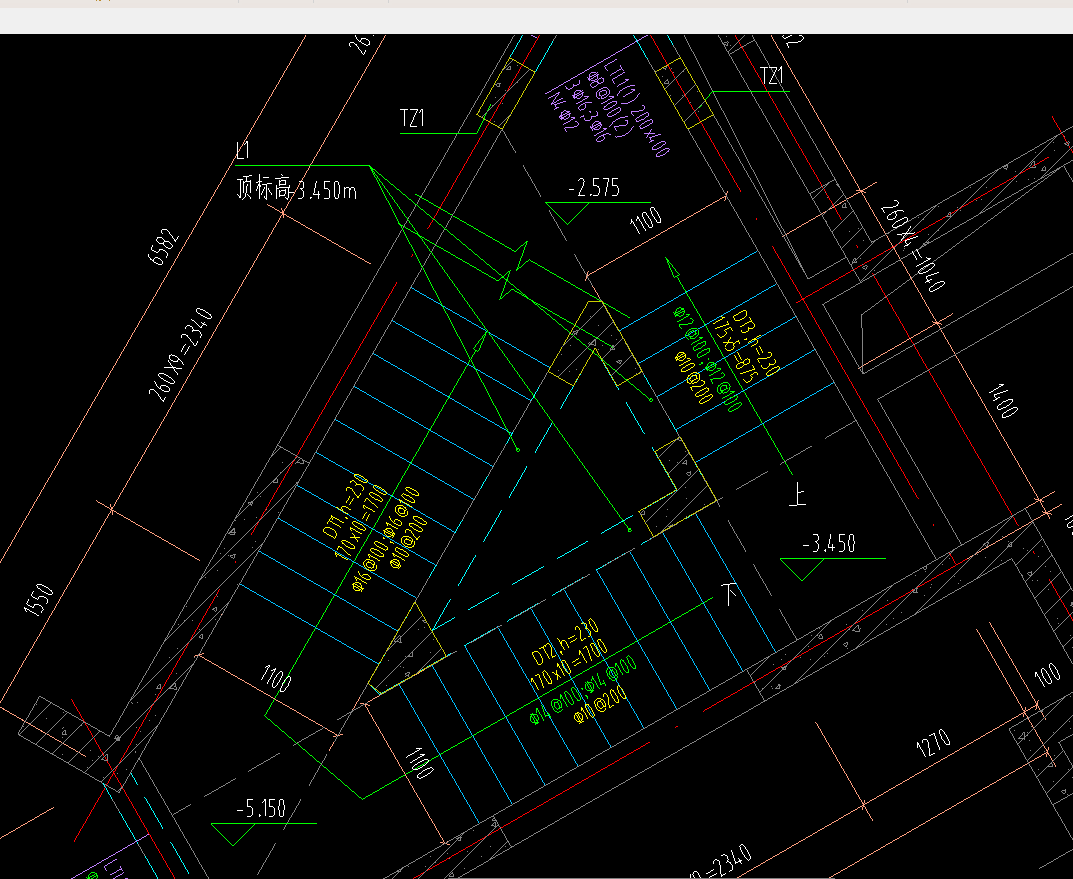
Task: Select the 'DT2,h=230' stair slab label
Action: pyautogui.click(x=565, y=641)
